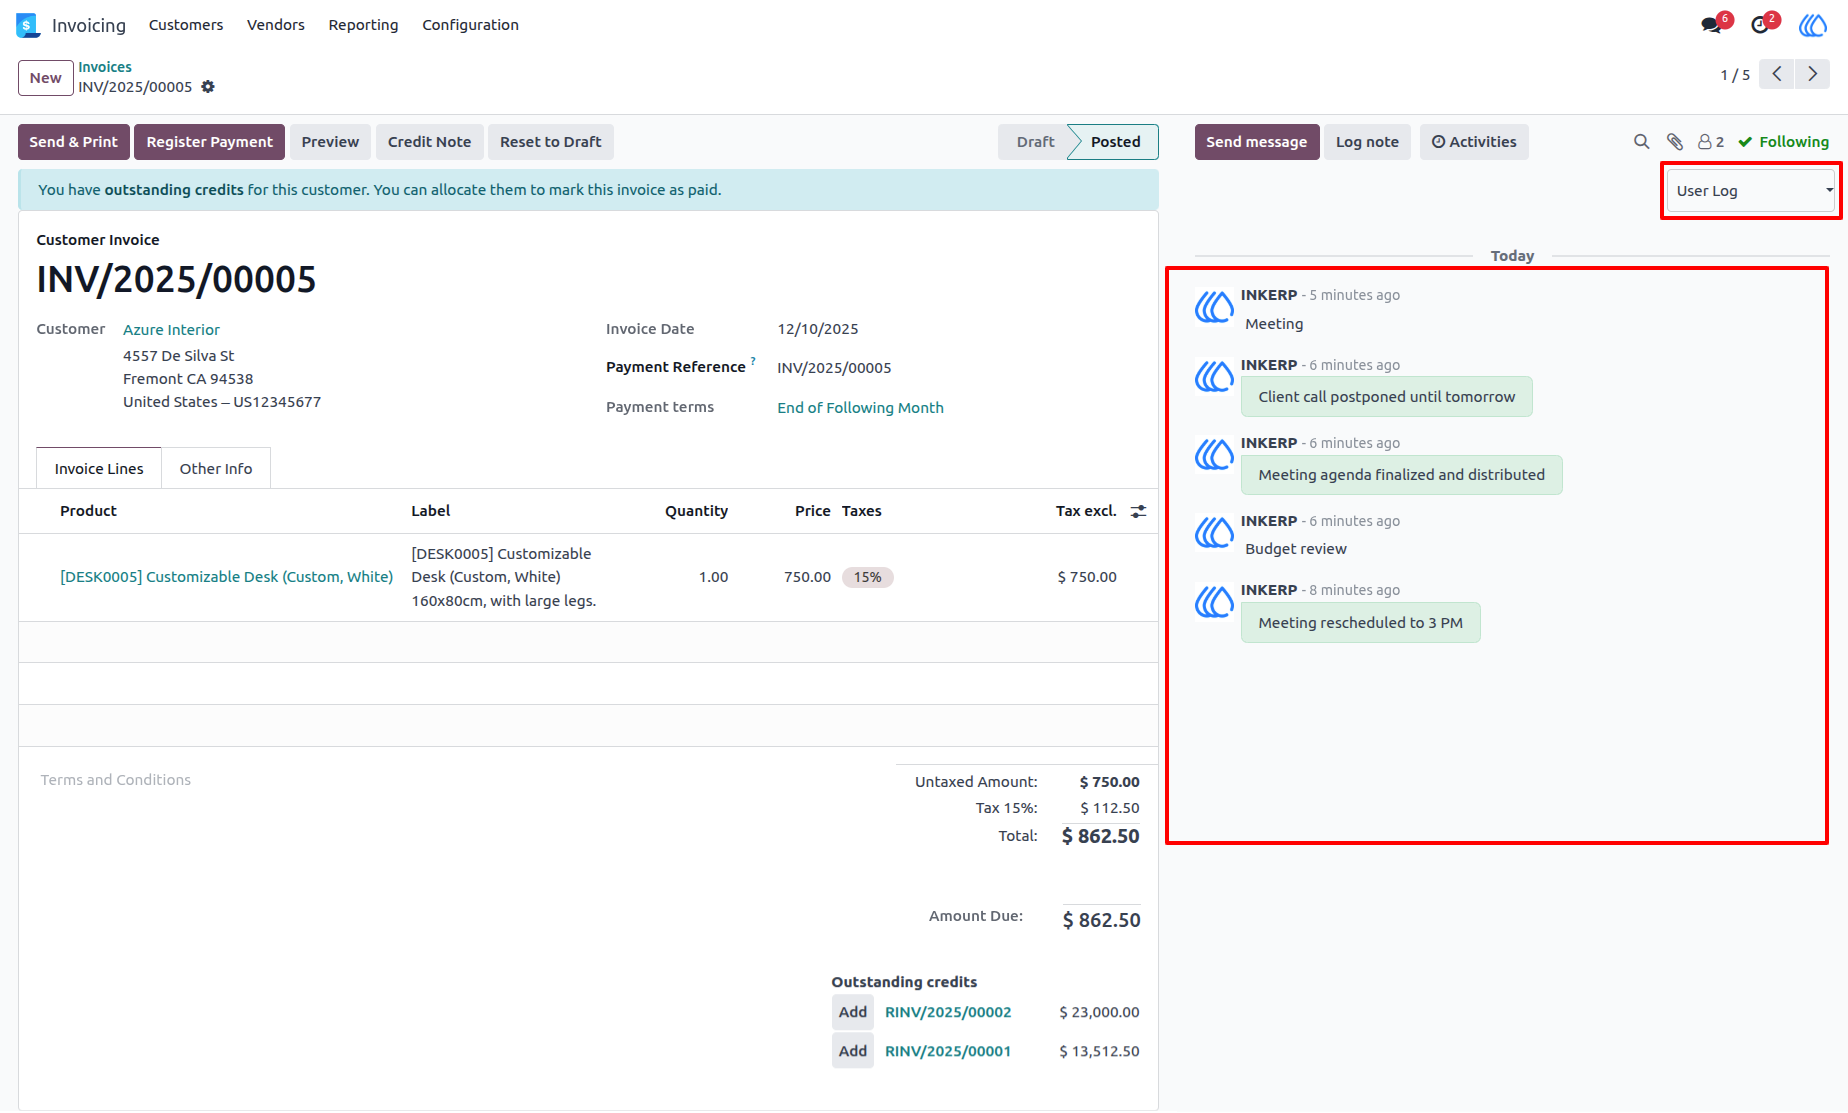Image resolution: width=1848 pixels, height=1113 pixels.
Task: Open the Invoicing app home icon
Action: click(27, 25)
